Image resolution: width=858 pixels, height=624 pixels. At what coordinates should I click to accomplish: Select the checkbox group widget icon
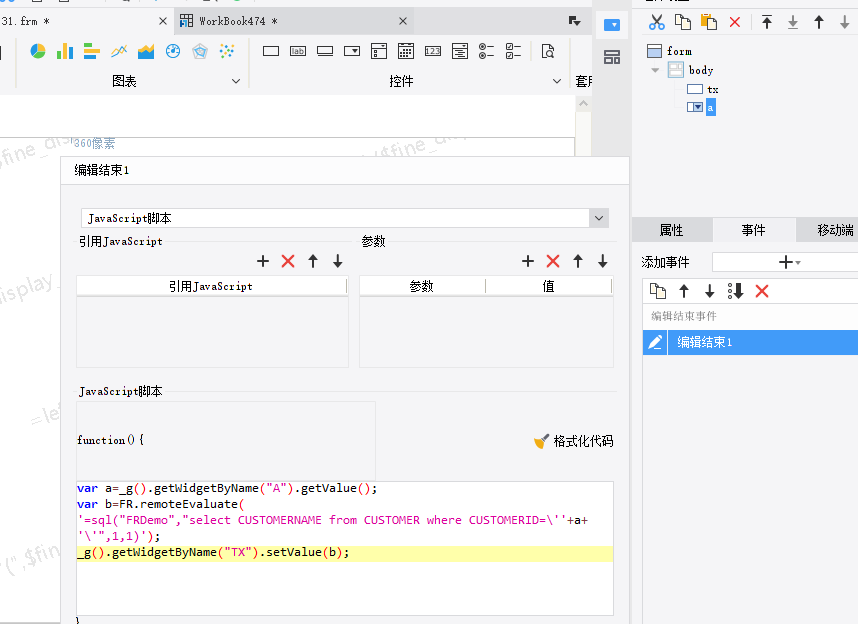514,51
